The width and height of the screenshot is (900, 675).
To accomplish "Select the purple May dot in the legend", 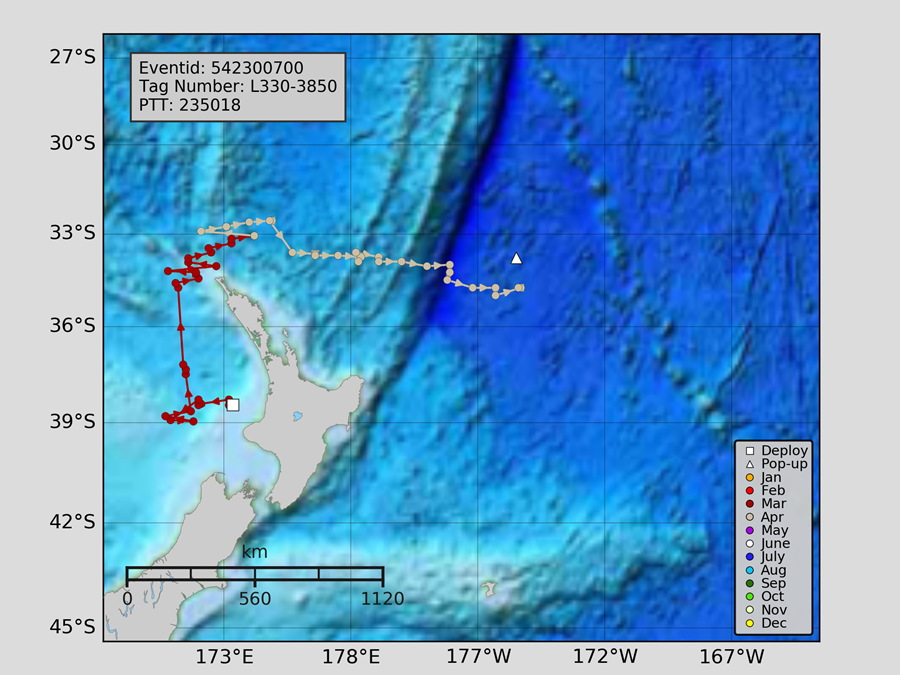I will 749,530.
